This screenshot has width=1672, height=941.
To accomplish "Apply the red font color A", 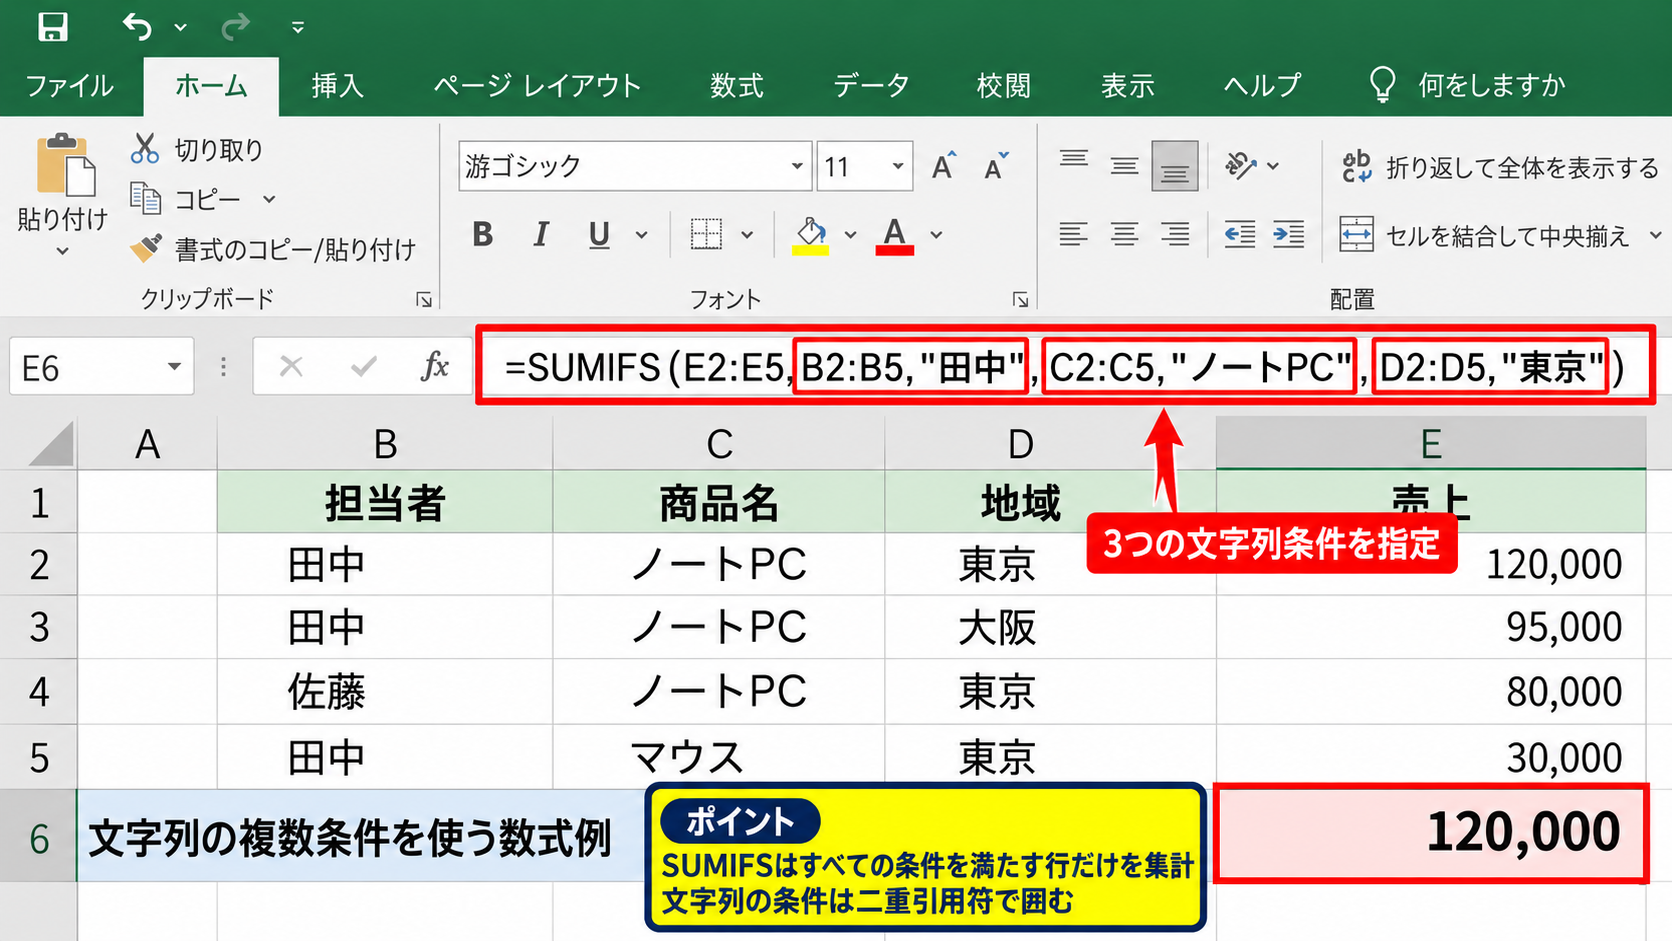I will point(895,236).
